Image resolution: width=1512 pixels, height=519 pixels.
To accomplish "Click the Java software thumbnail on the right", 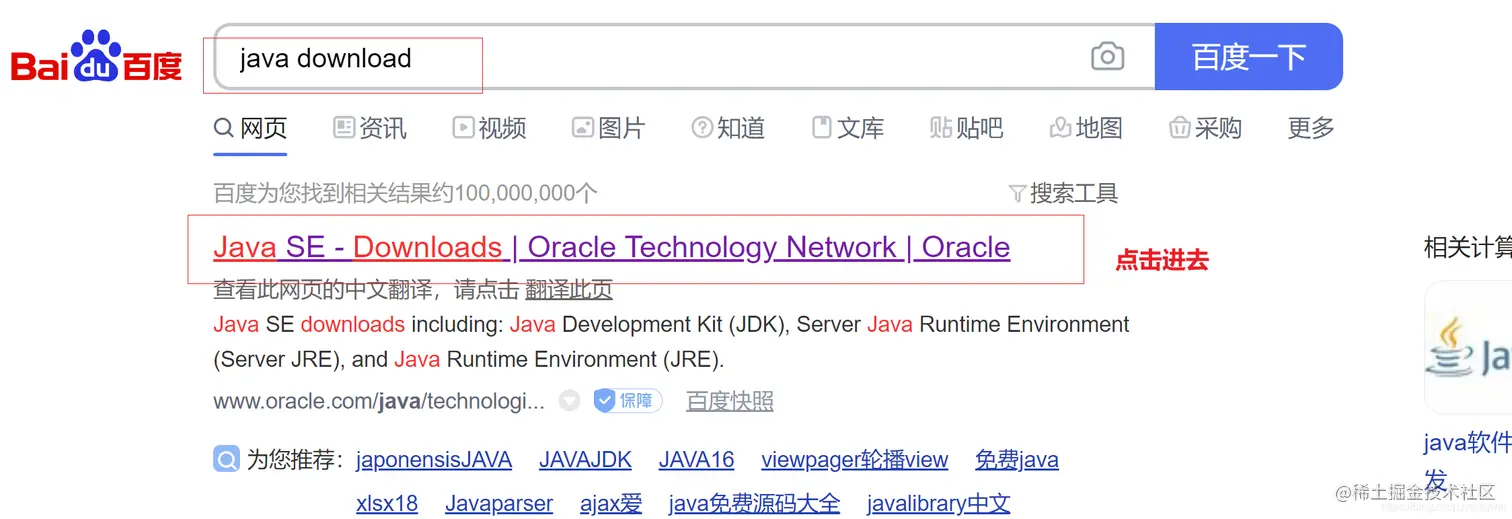I will (1468, 347).
